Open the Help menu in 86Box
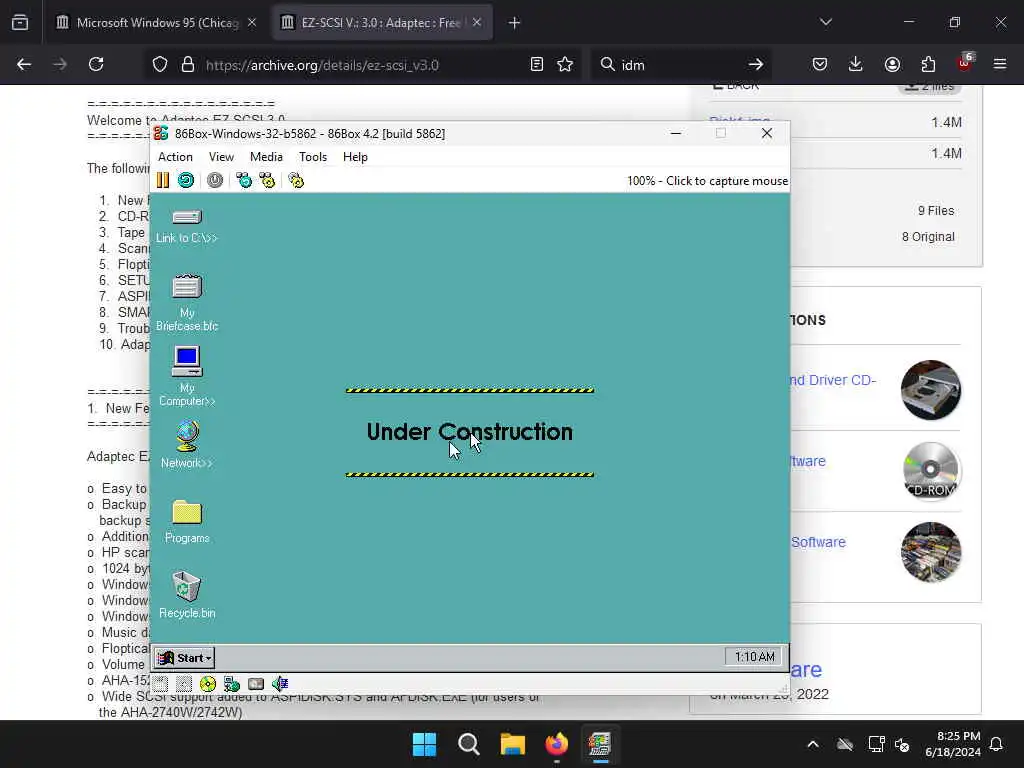This screenshot has height=768, width=1024. coord(355,157)
